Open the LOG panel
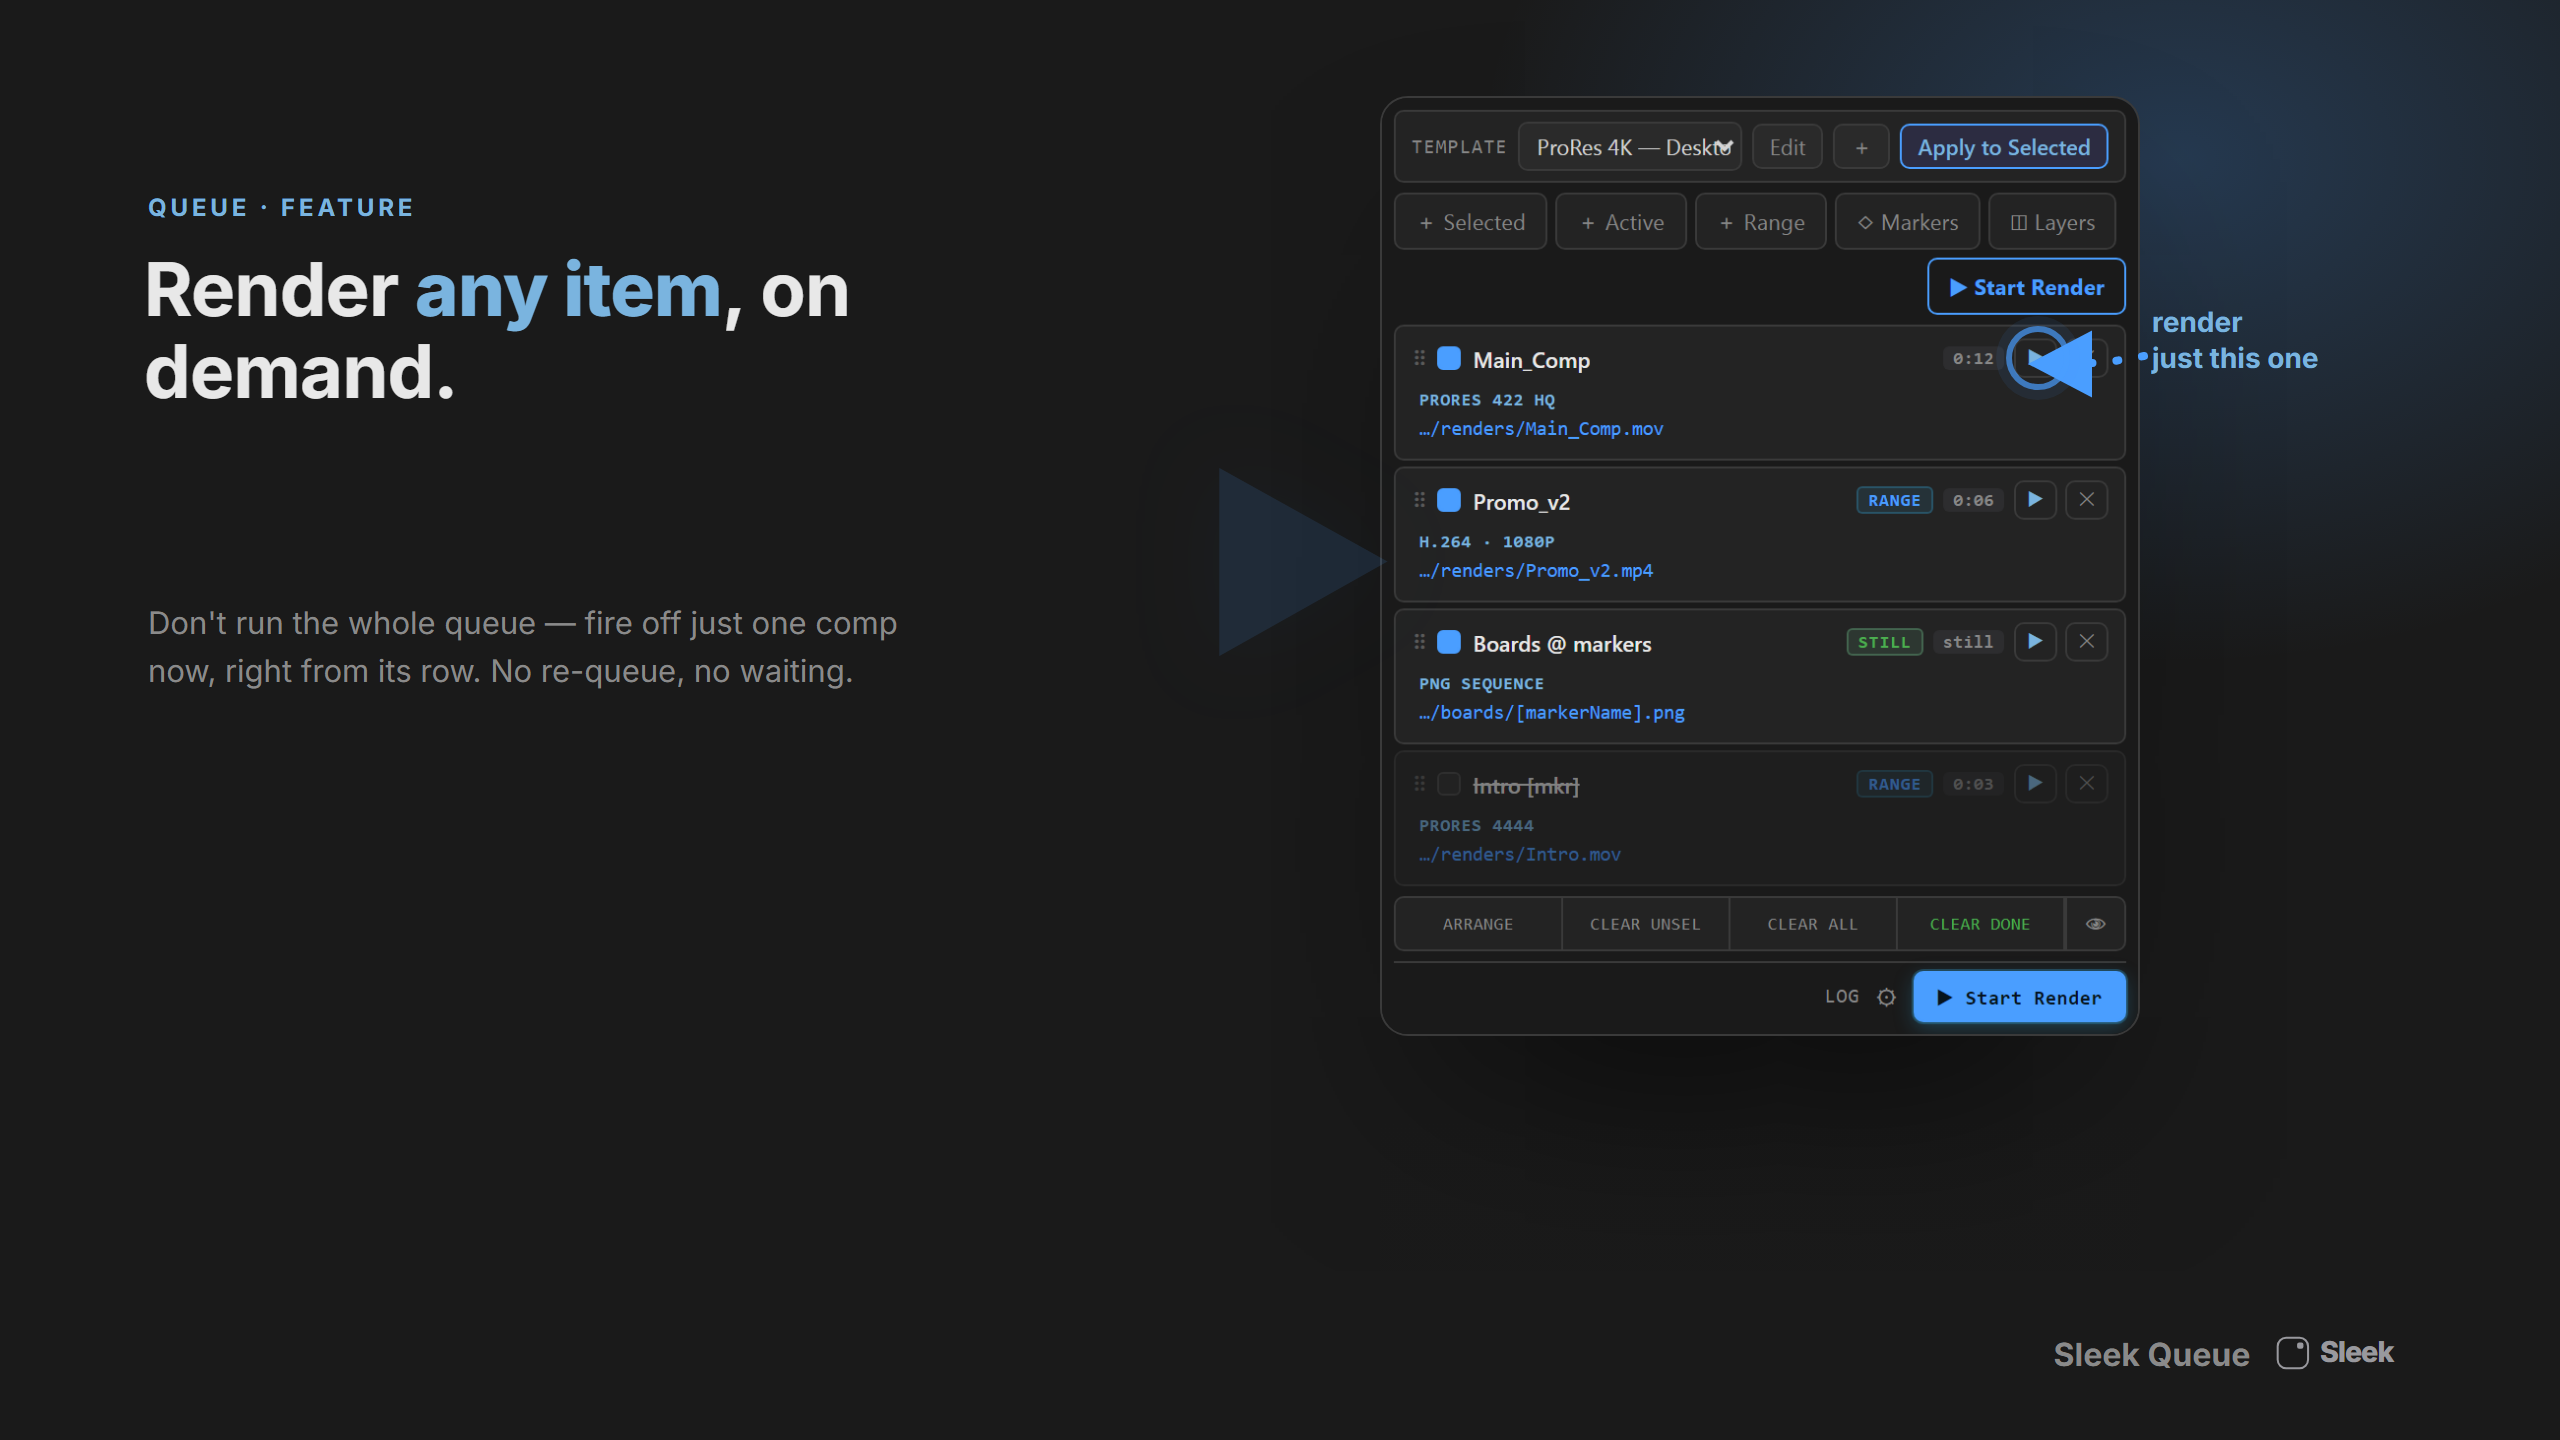2560x1440 pixels. coord(1842,997)
